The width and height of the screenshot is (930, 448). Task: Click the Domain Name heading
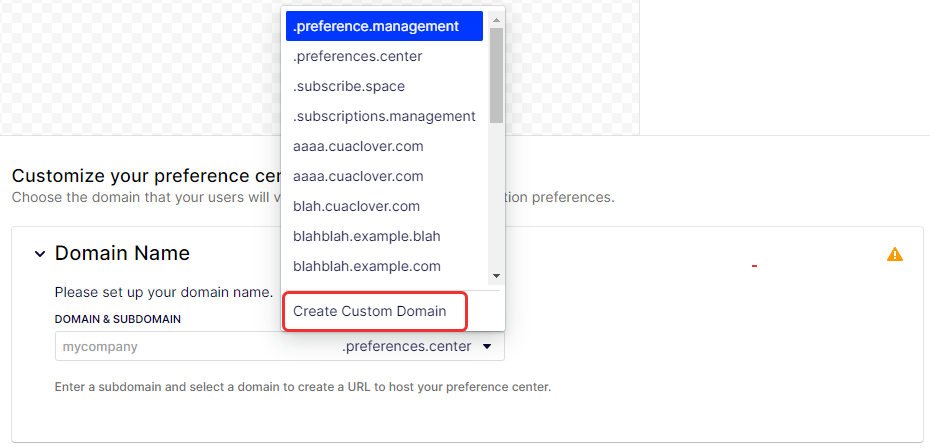click(x=122, y=253)
